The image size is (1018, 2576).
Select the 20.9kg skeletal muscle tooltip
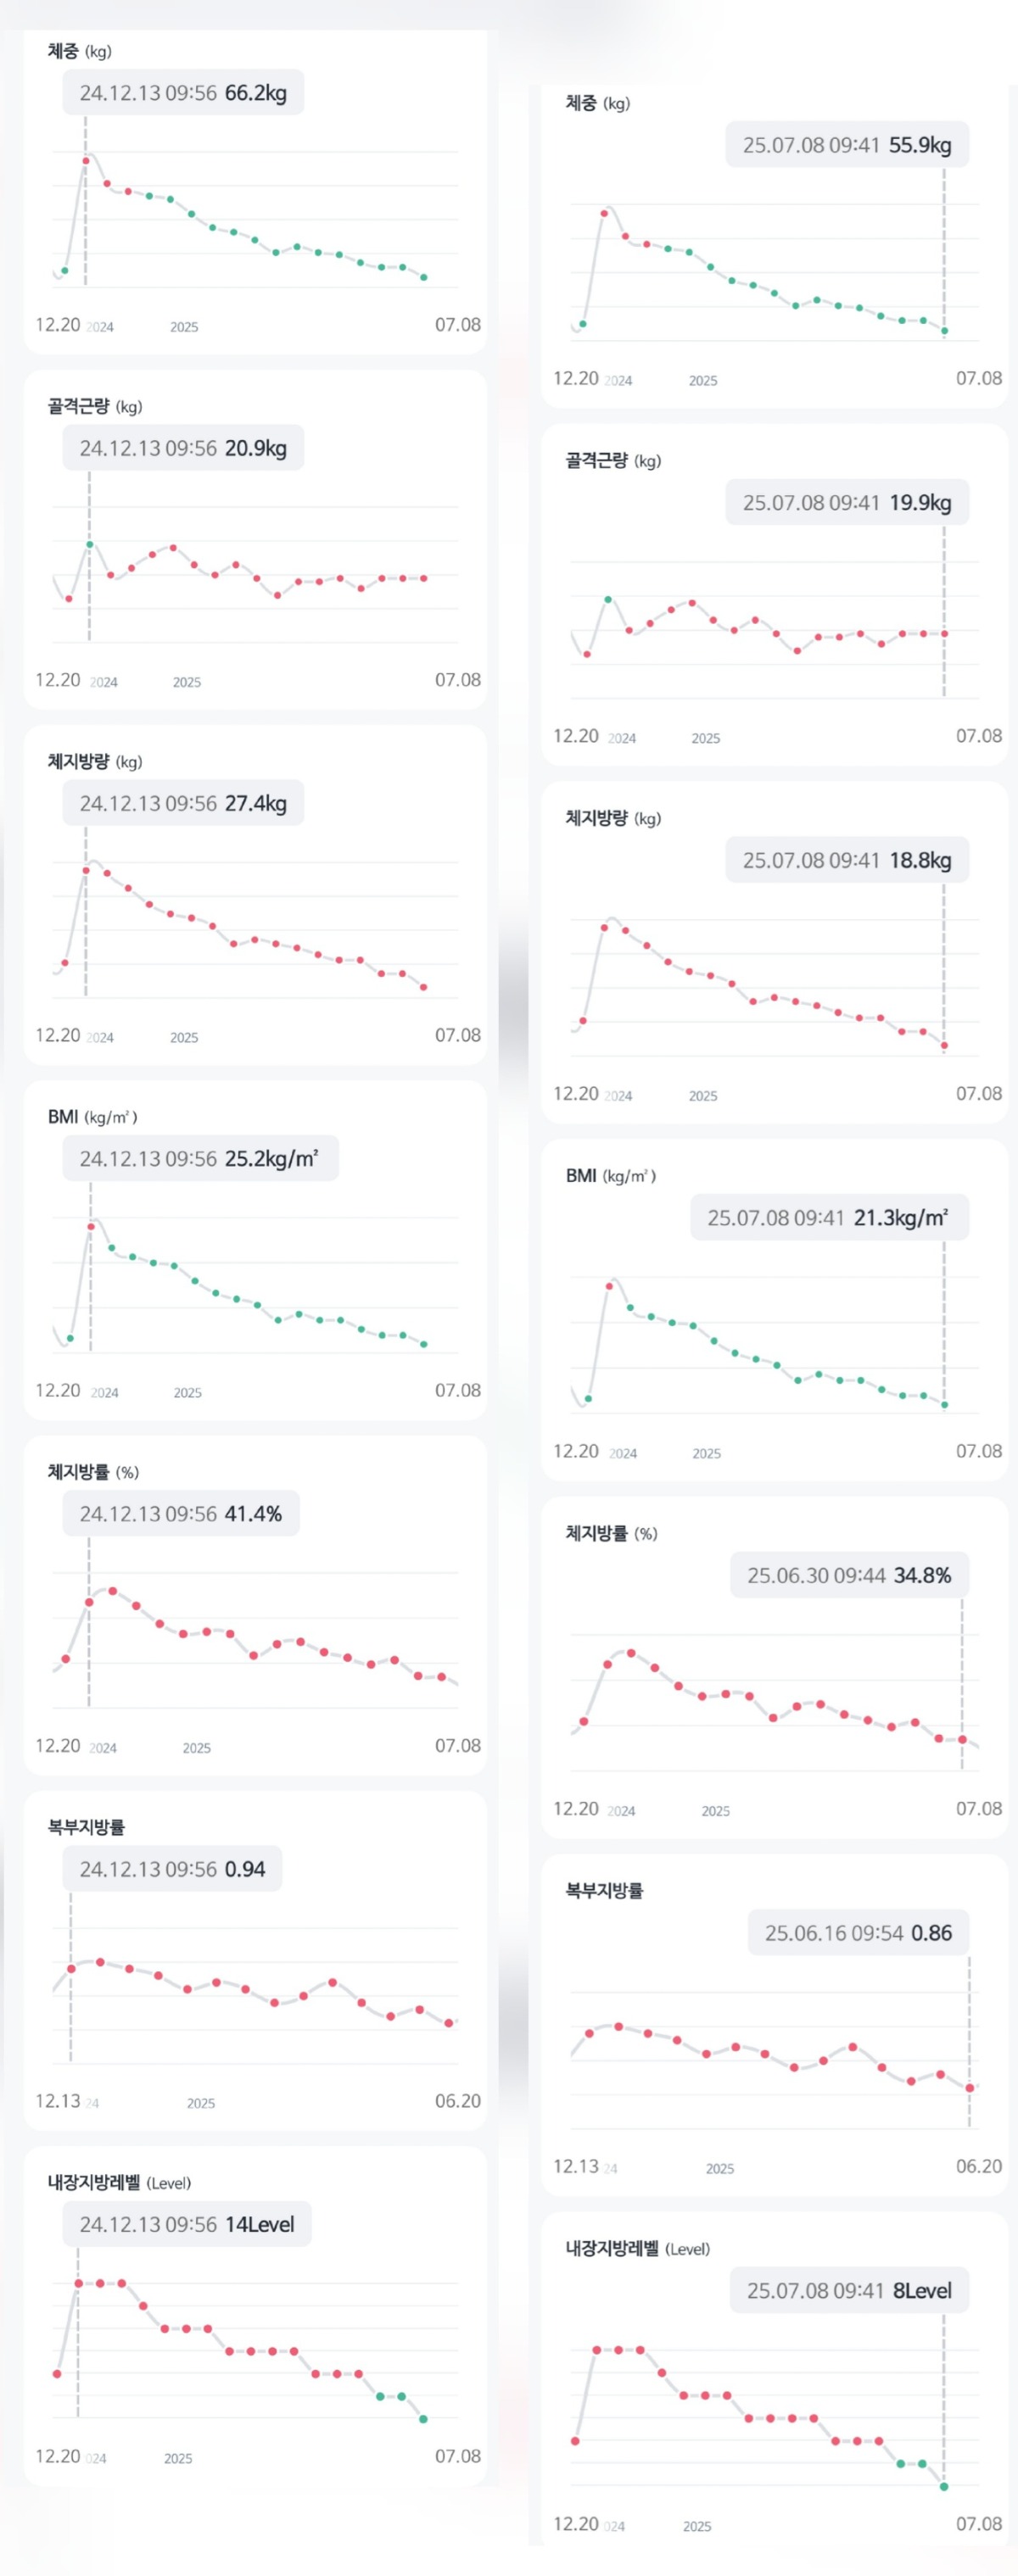pos(183,448)
